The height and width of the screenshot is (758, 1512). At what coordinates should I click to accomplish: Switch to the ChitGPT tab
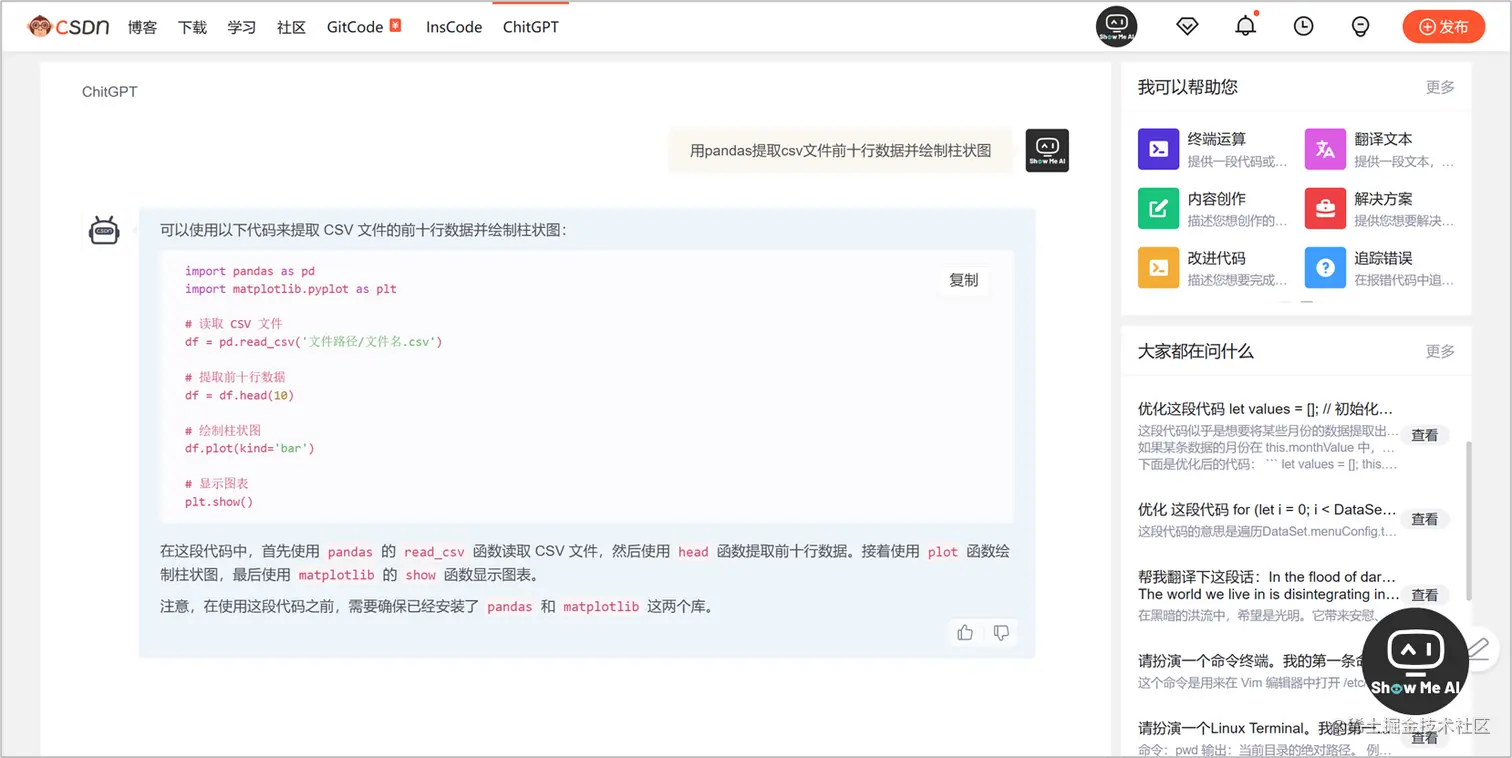tap(531, 27)
